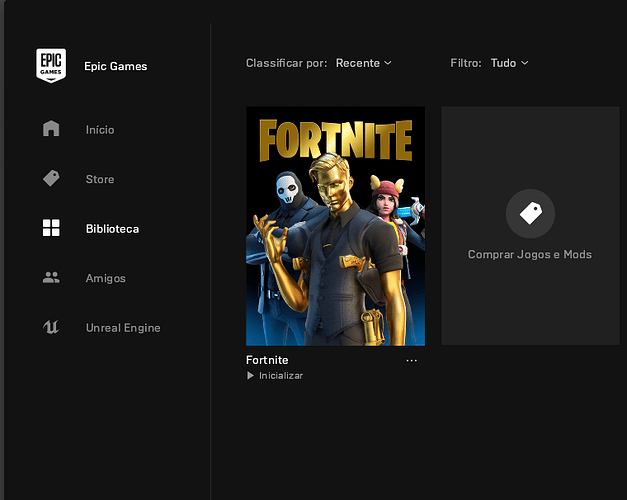Click the Unreal Engine logo icon
Image resolution: width=627 pixels, height=500 pixels.
click(x=51, y=328)
